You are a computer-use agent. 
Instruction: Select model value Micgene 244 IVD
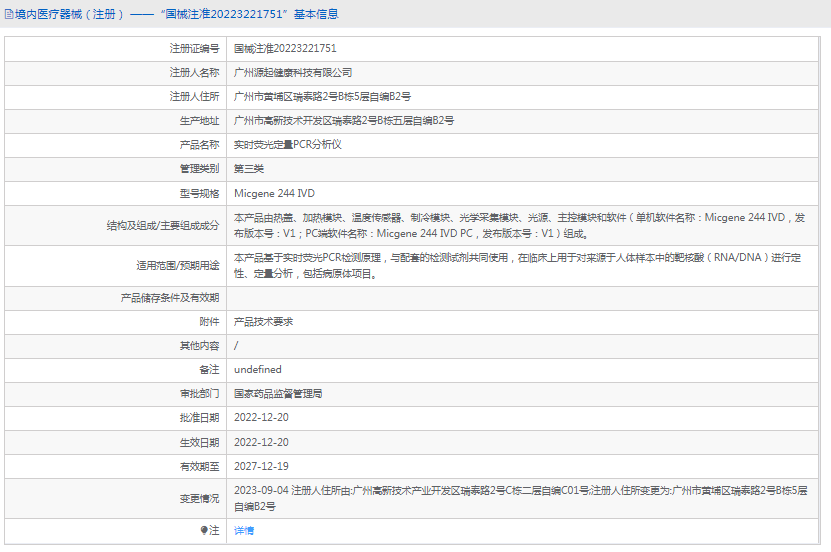(274, 193)
